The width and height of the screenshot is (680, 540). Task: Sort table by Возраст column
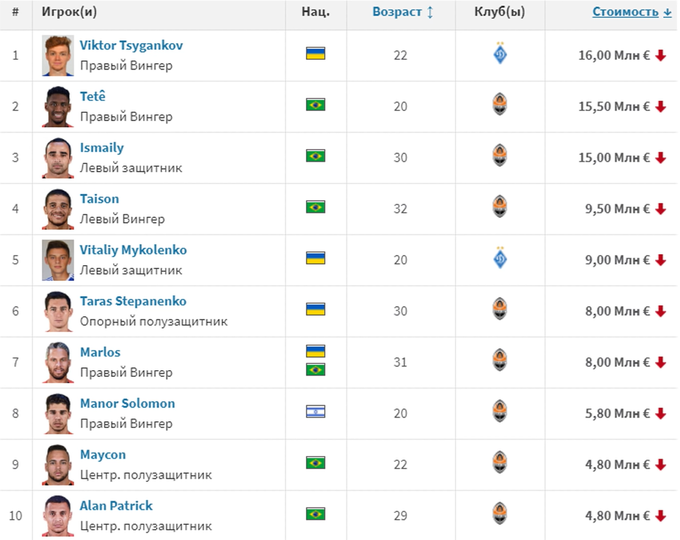click(402, 13)
